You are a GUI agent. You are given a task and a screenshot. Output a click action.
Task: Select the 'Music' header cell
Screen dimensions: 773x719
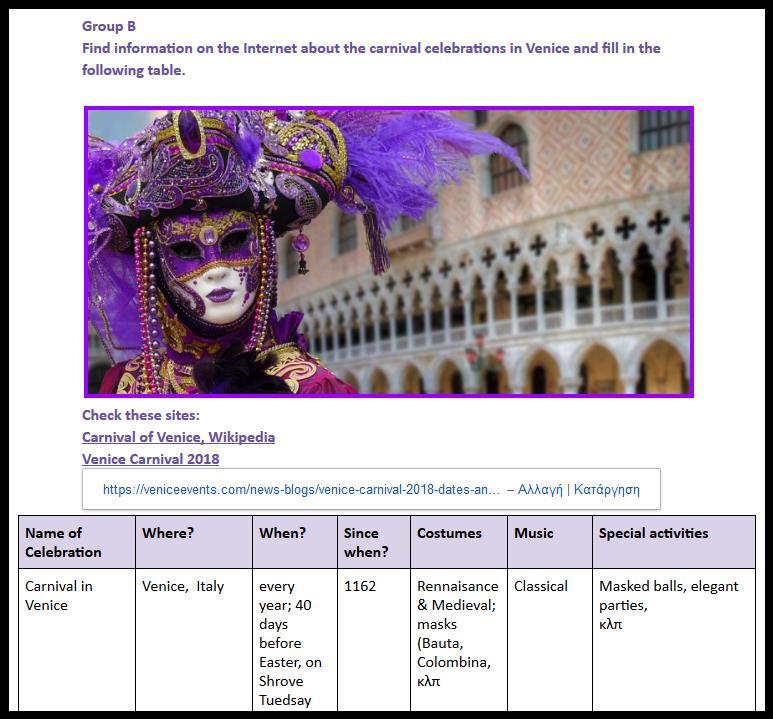tap(550, 542)
